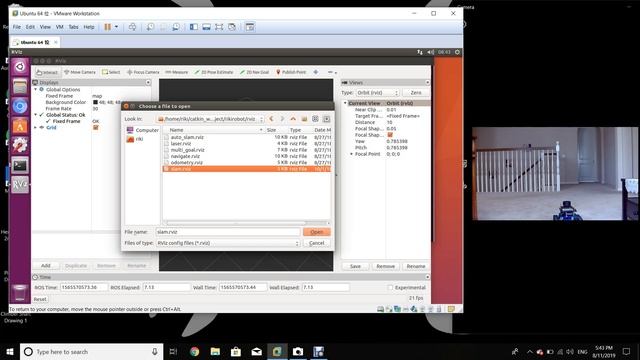Enable Experimental time checkbox
Screen dimensions: 640x360
(390, 287)
